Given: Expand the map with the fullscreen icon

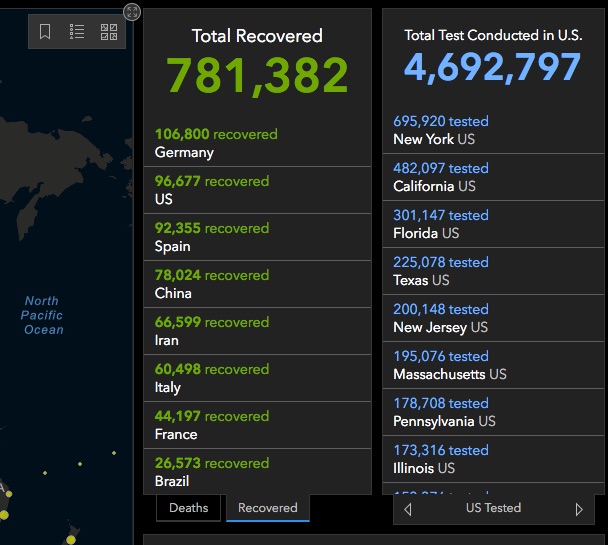Looking at the screenshot, I should (132, 12).
